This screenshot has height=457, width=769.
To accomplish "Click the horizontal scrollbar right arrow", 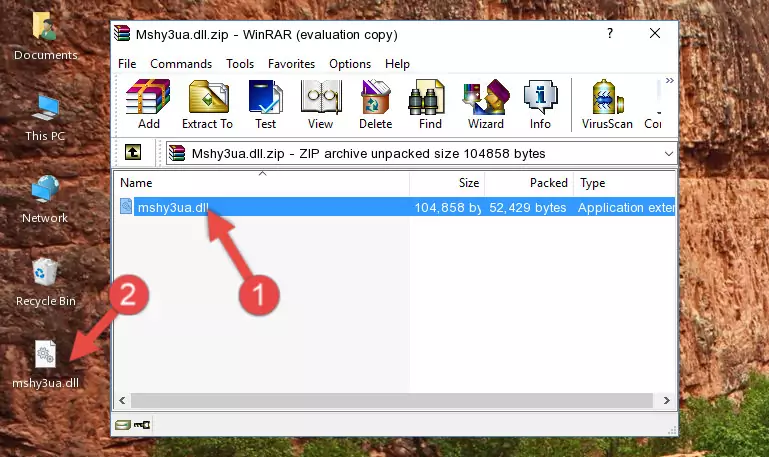I will 666,401.
